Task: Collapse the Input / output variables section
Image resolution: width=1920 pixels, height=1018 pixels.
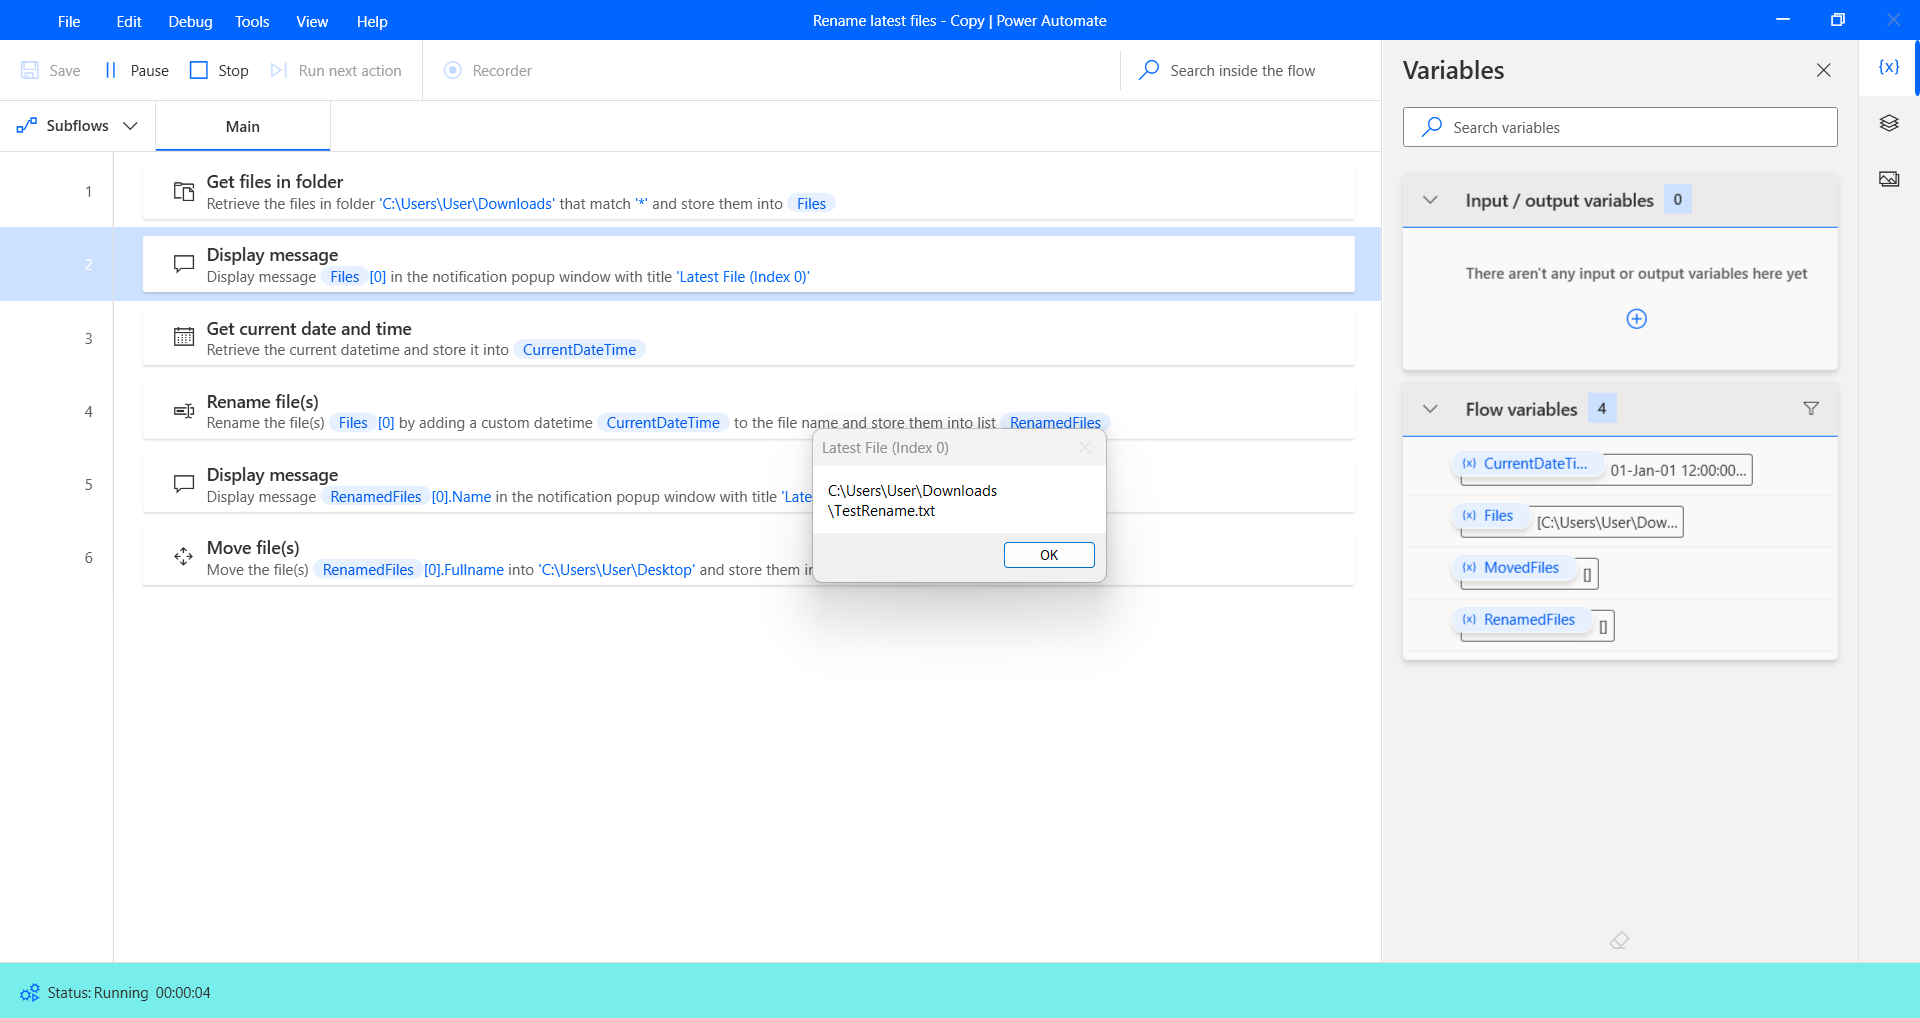Action: (1431, 199)
